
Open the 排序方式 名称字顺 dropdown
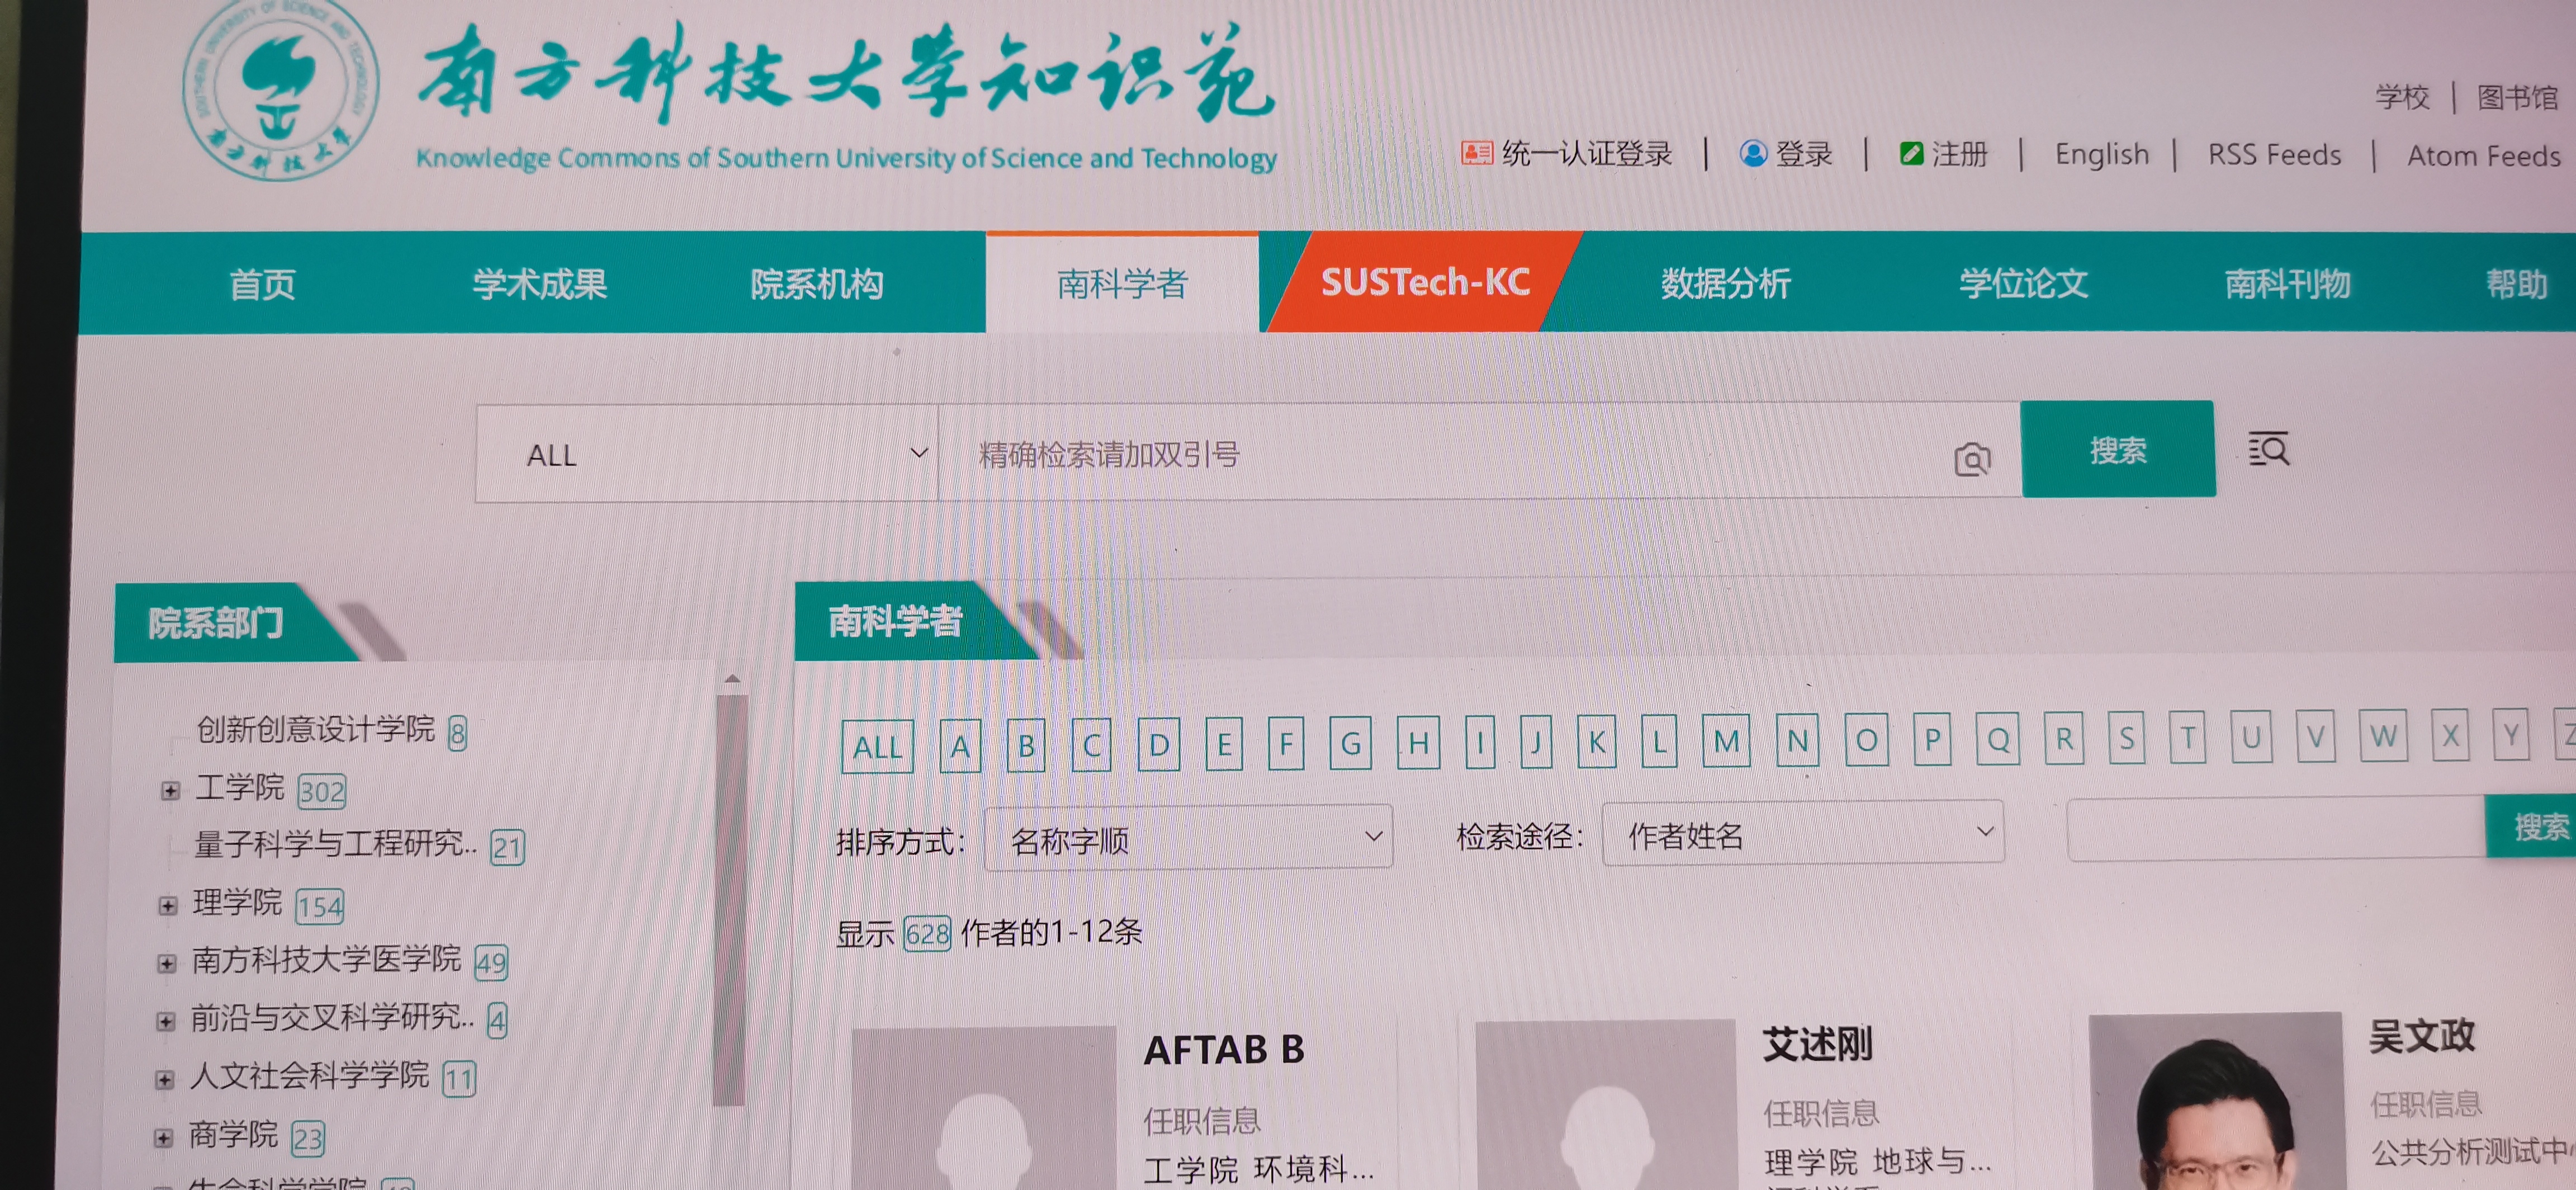[1188, 838]
